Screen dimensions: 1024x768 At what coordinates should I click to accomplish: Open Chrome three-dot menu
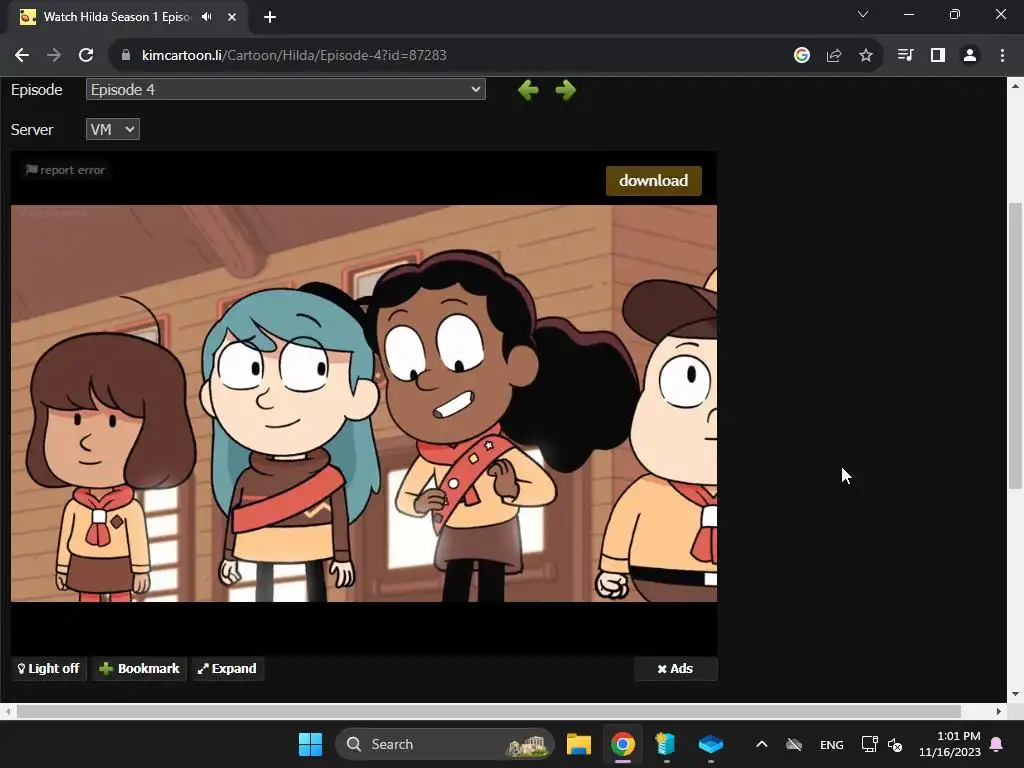coord(1002,56)
